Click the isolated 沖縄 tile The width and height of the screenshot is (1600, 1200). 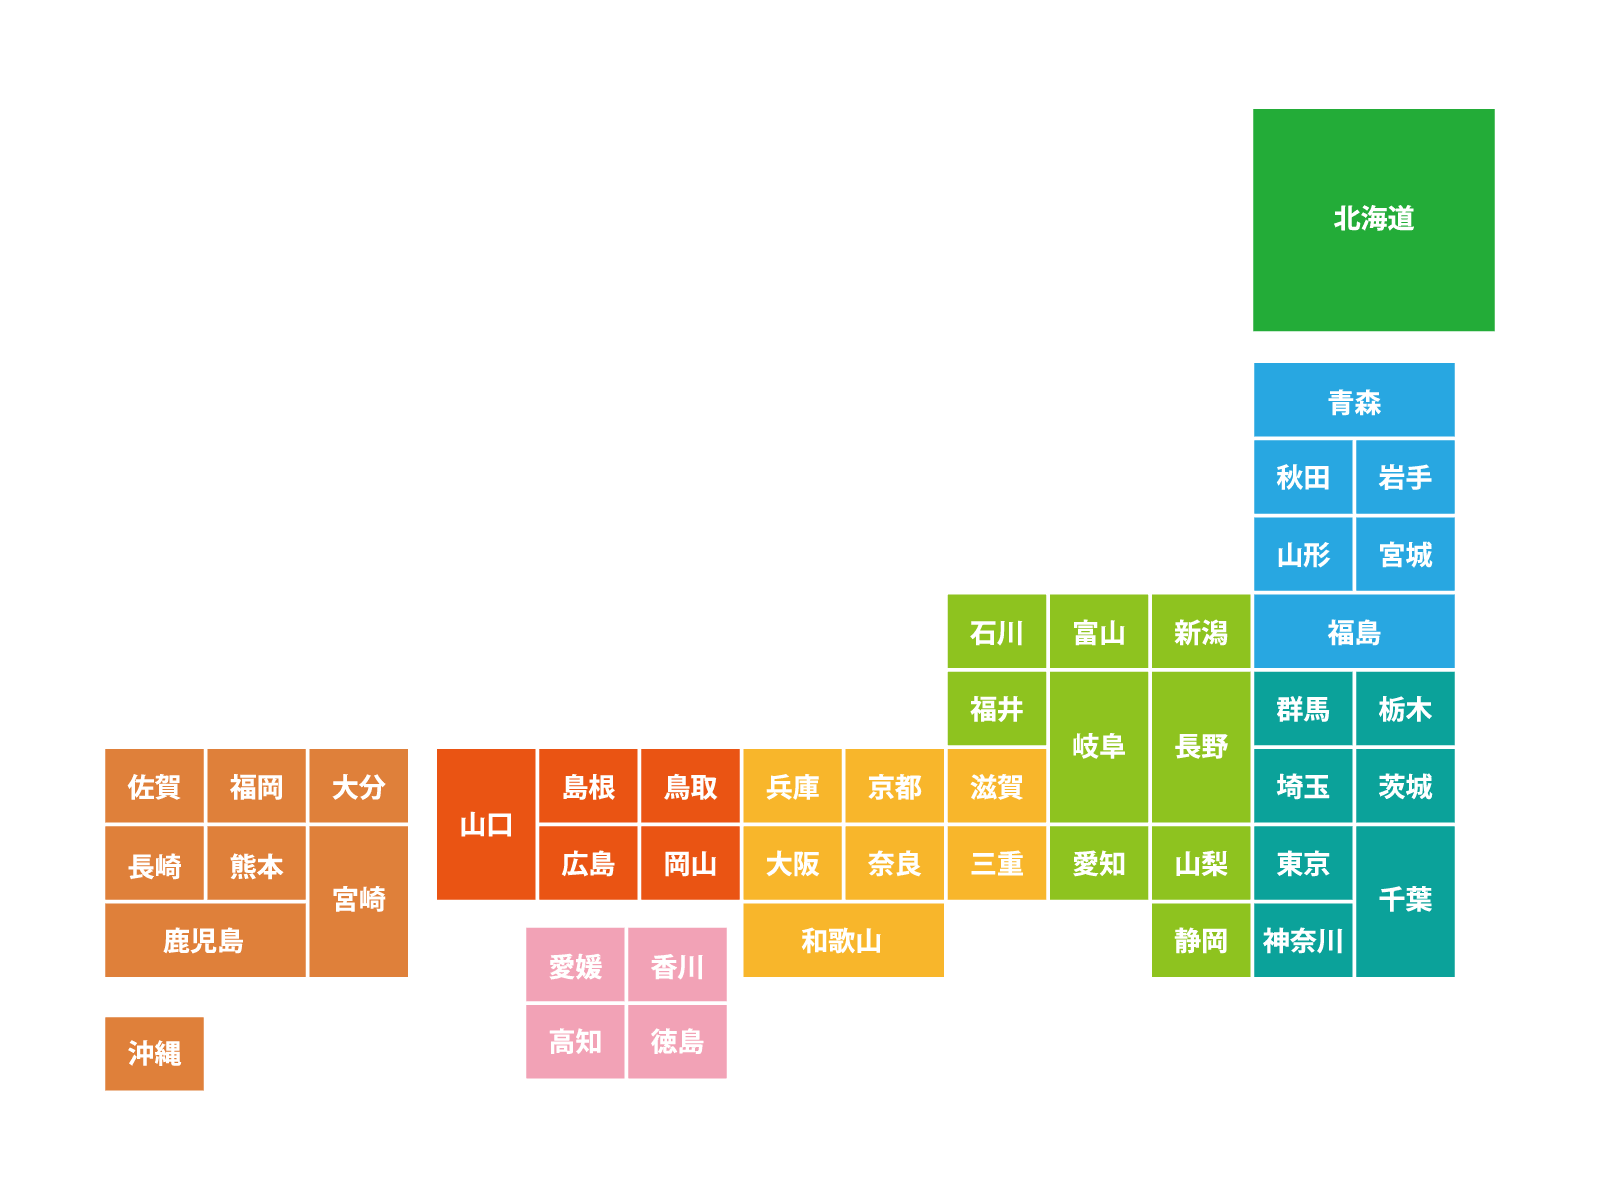point(154,1054)
